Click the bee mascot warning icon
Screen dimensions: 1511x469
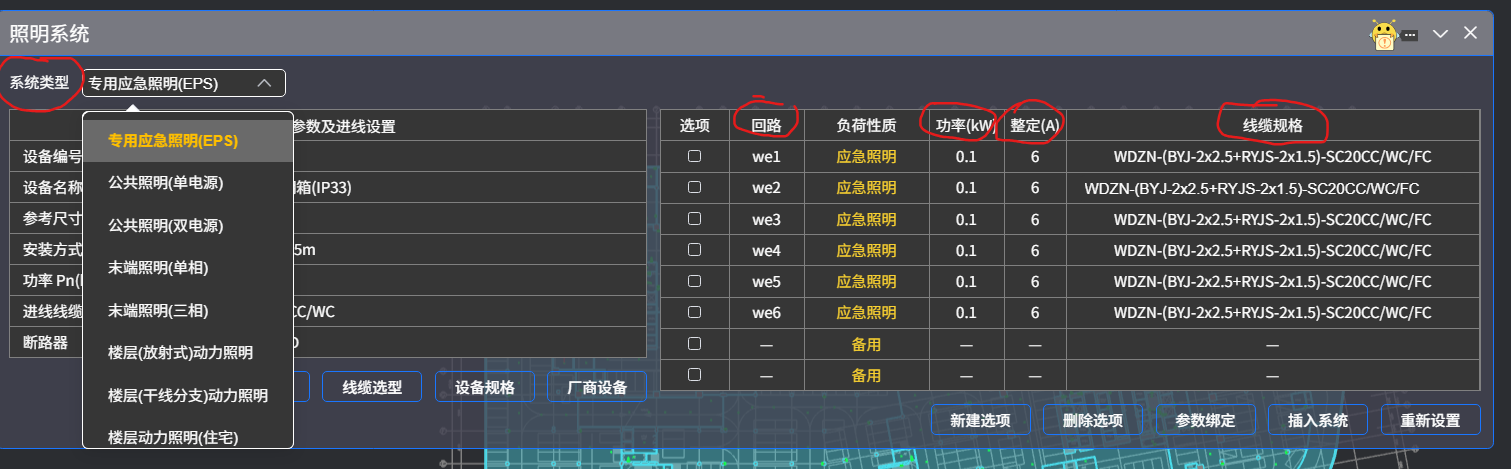(x=1384, y=36)
